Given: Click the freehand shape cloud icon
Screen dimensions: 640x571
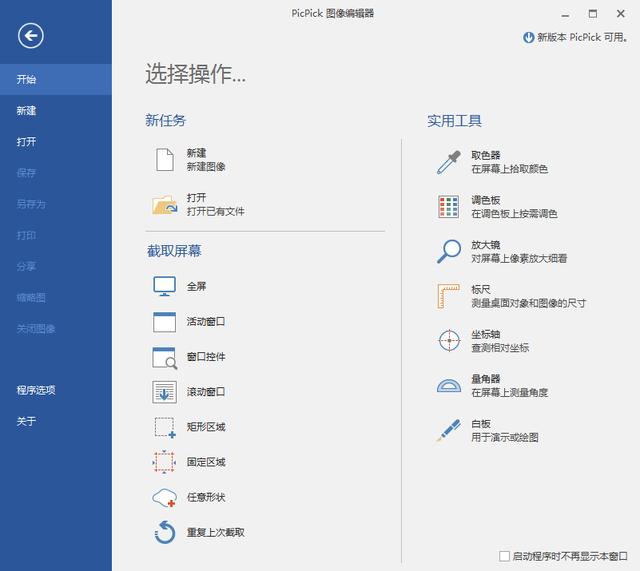Looking at the screenshot, I should point(164,498).
